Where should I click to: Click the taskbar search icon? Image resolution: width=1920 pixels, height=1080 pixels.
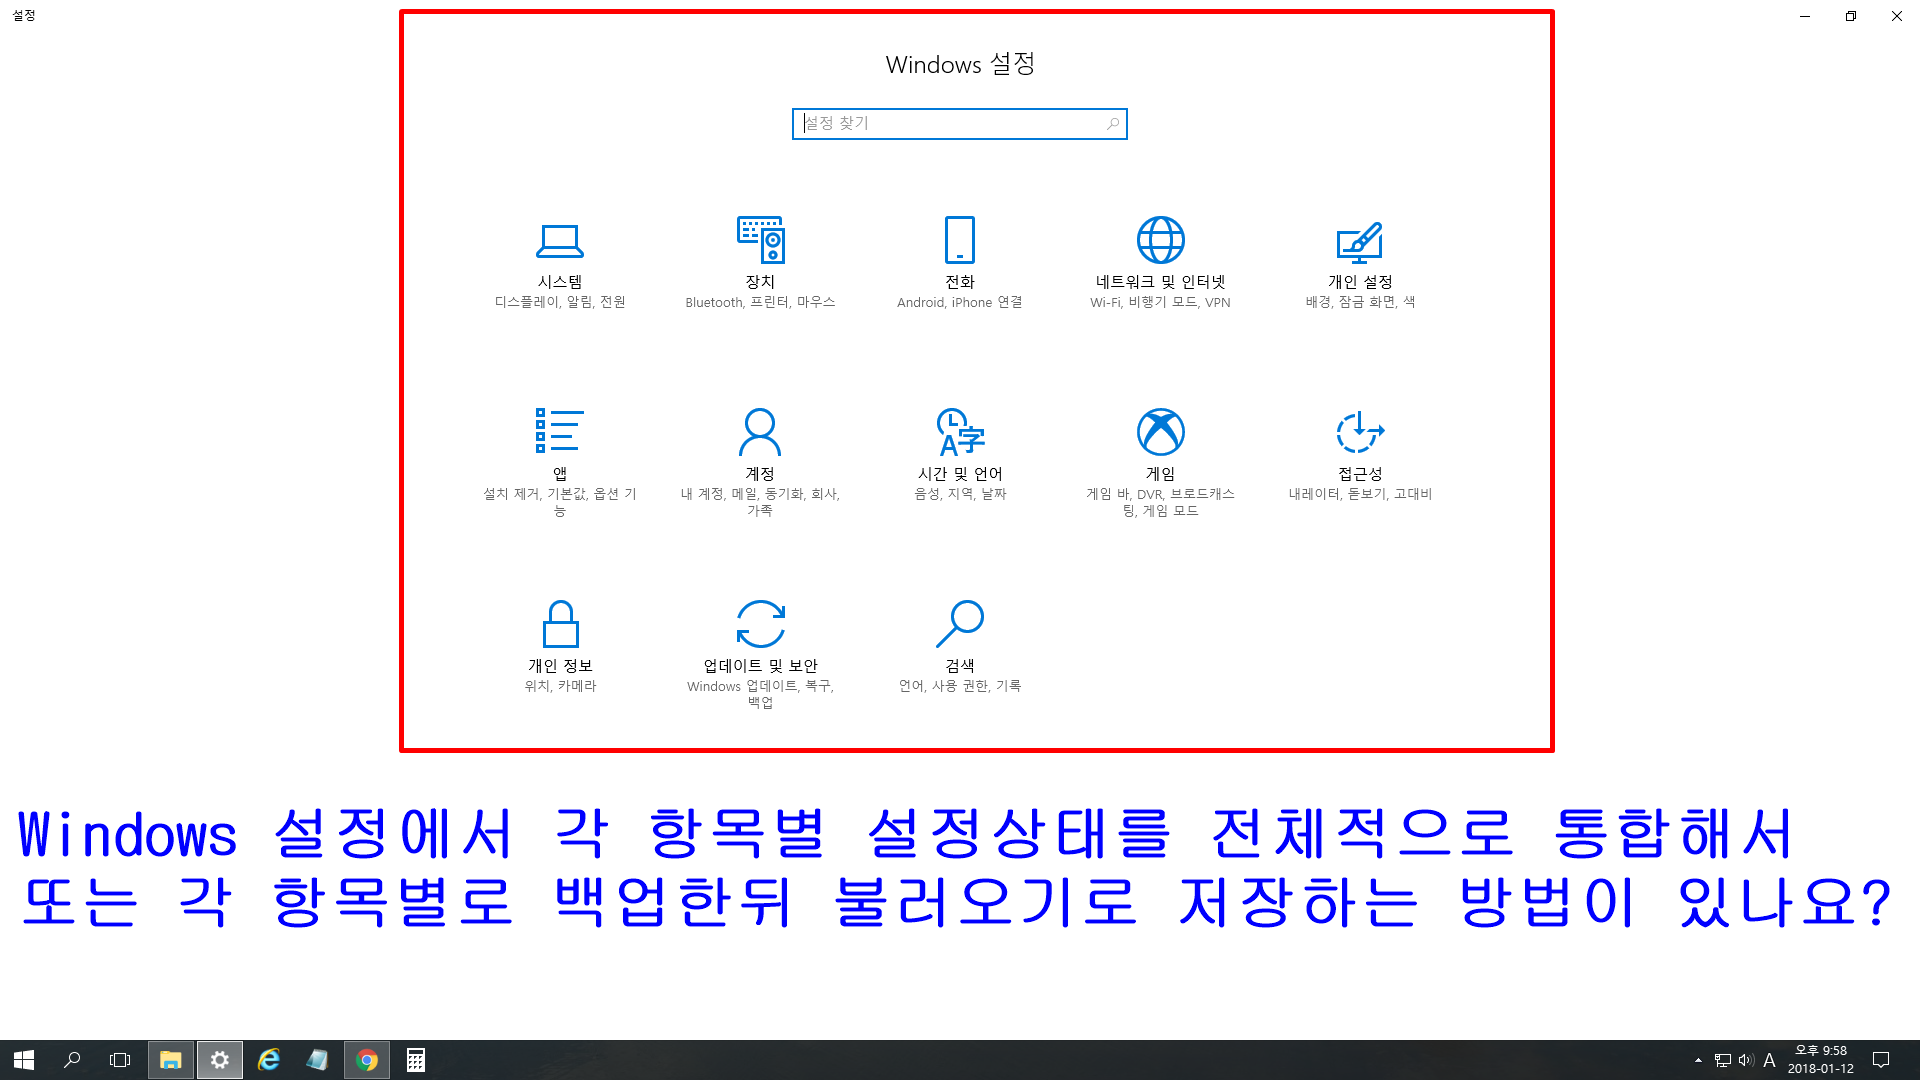[x=72, y=1060]
